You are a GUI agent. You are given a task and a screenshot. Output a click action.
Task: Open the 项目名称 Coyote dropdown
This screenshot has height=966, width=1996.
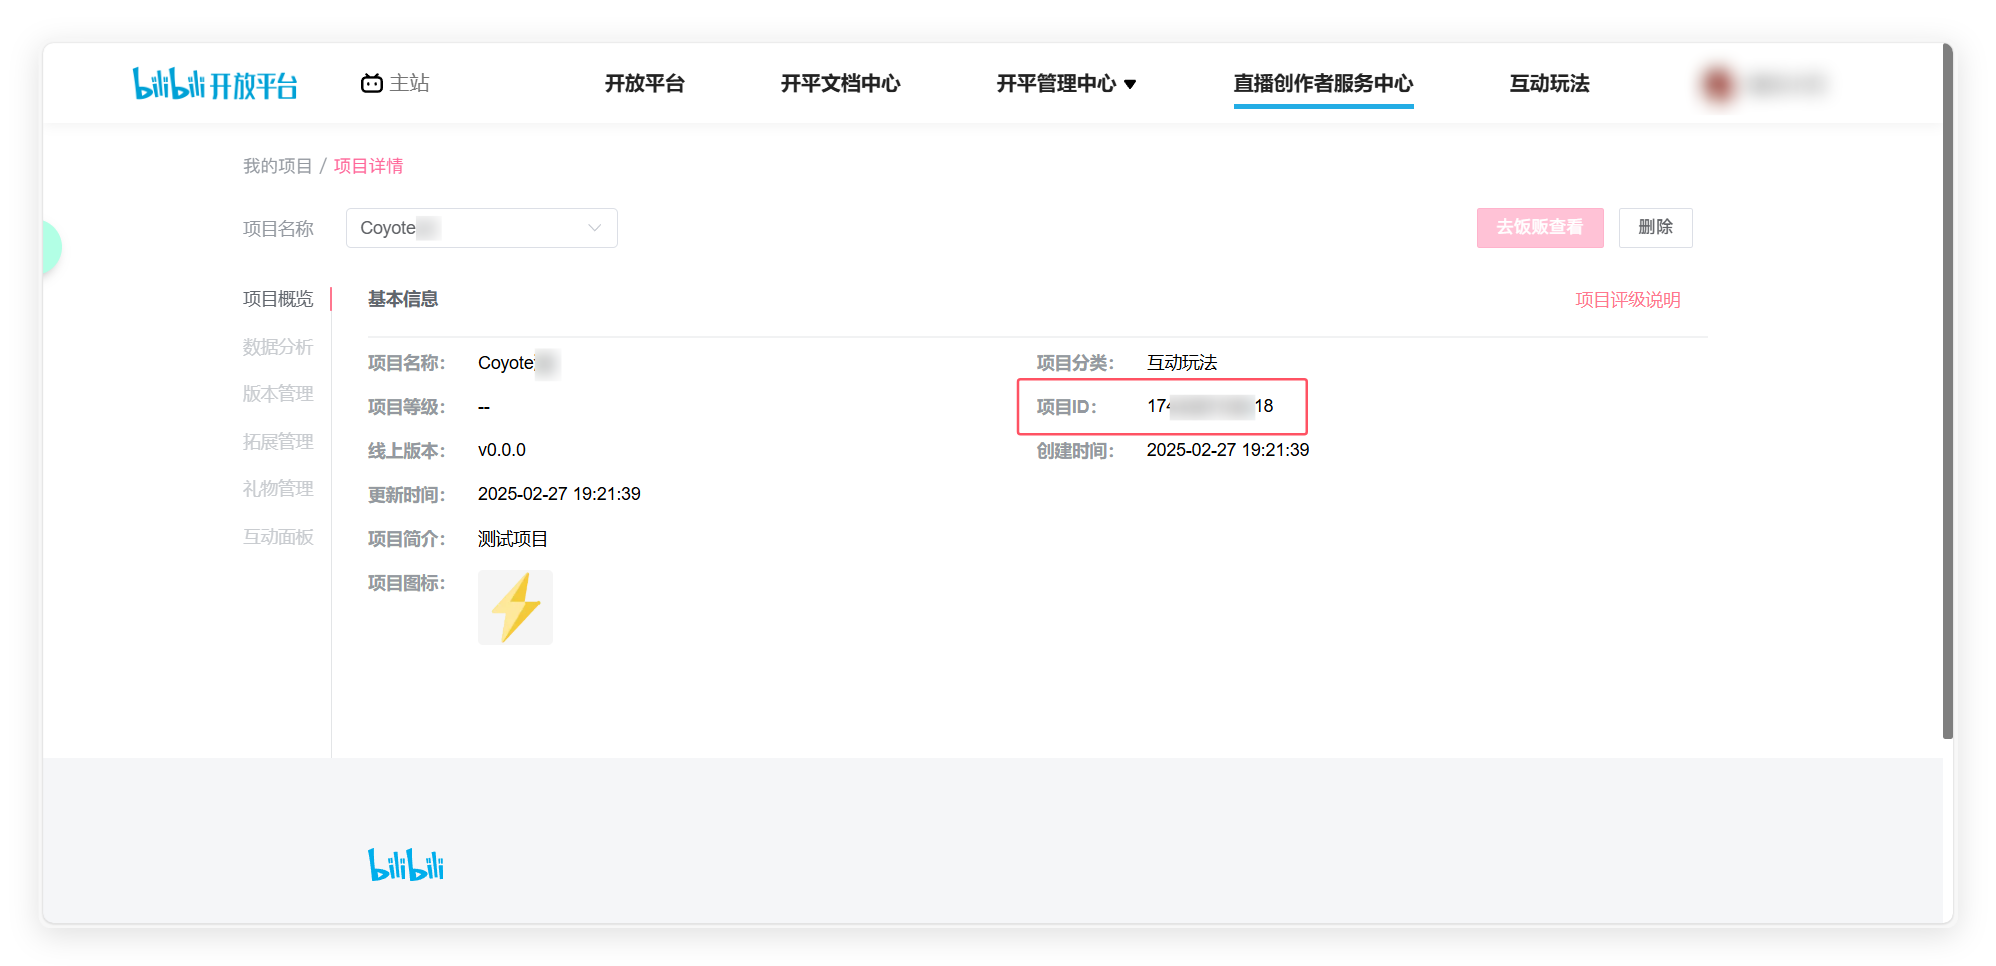tap(481, 228)
